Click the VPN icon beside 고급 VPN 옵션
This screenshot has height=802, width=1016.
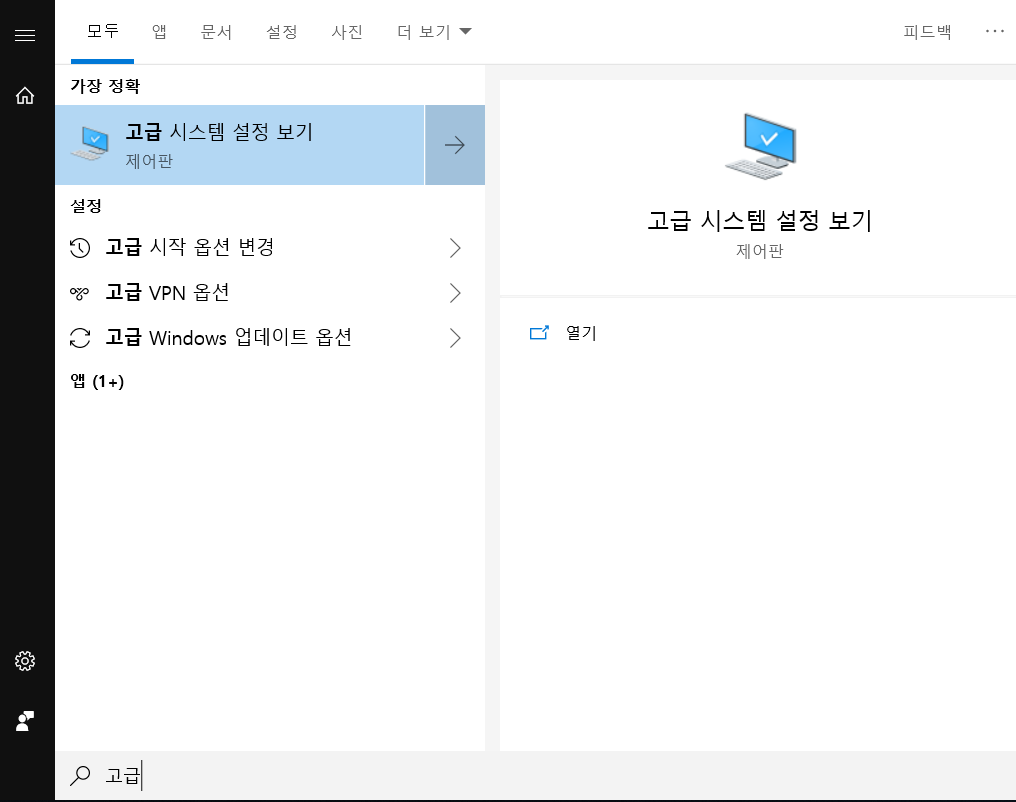coord(79,293)
